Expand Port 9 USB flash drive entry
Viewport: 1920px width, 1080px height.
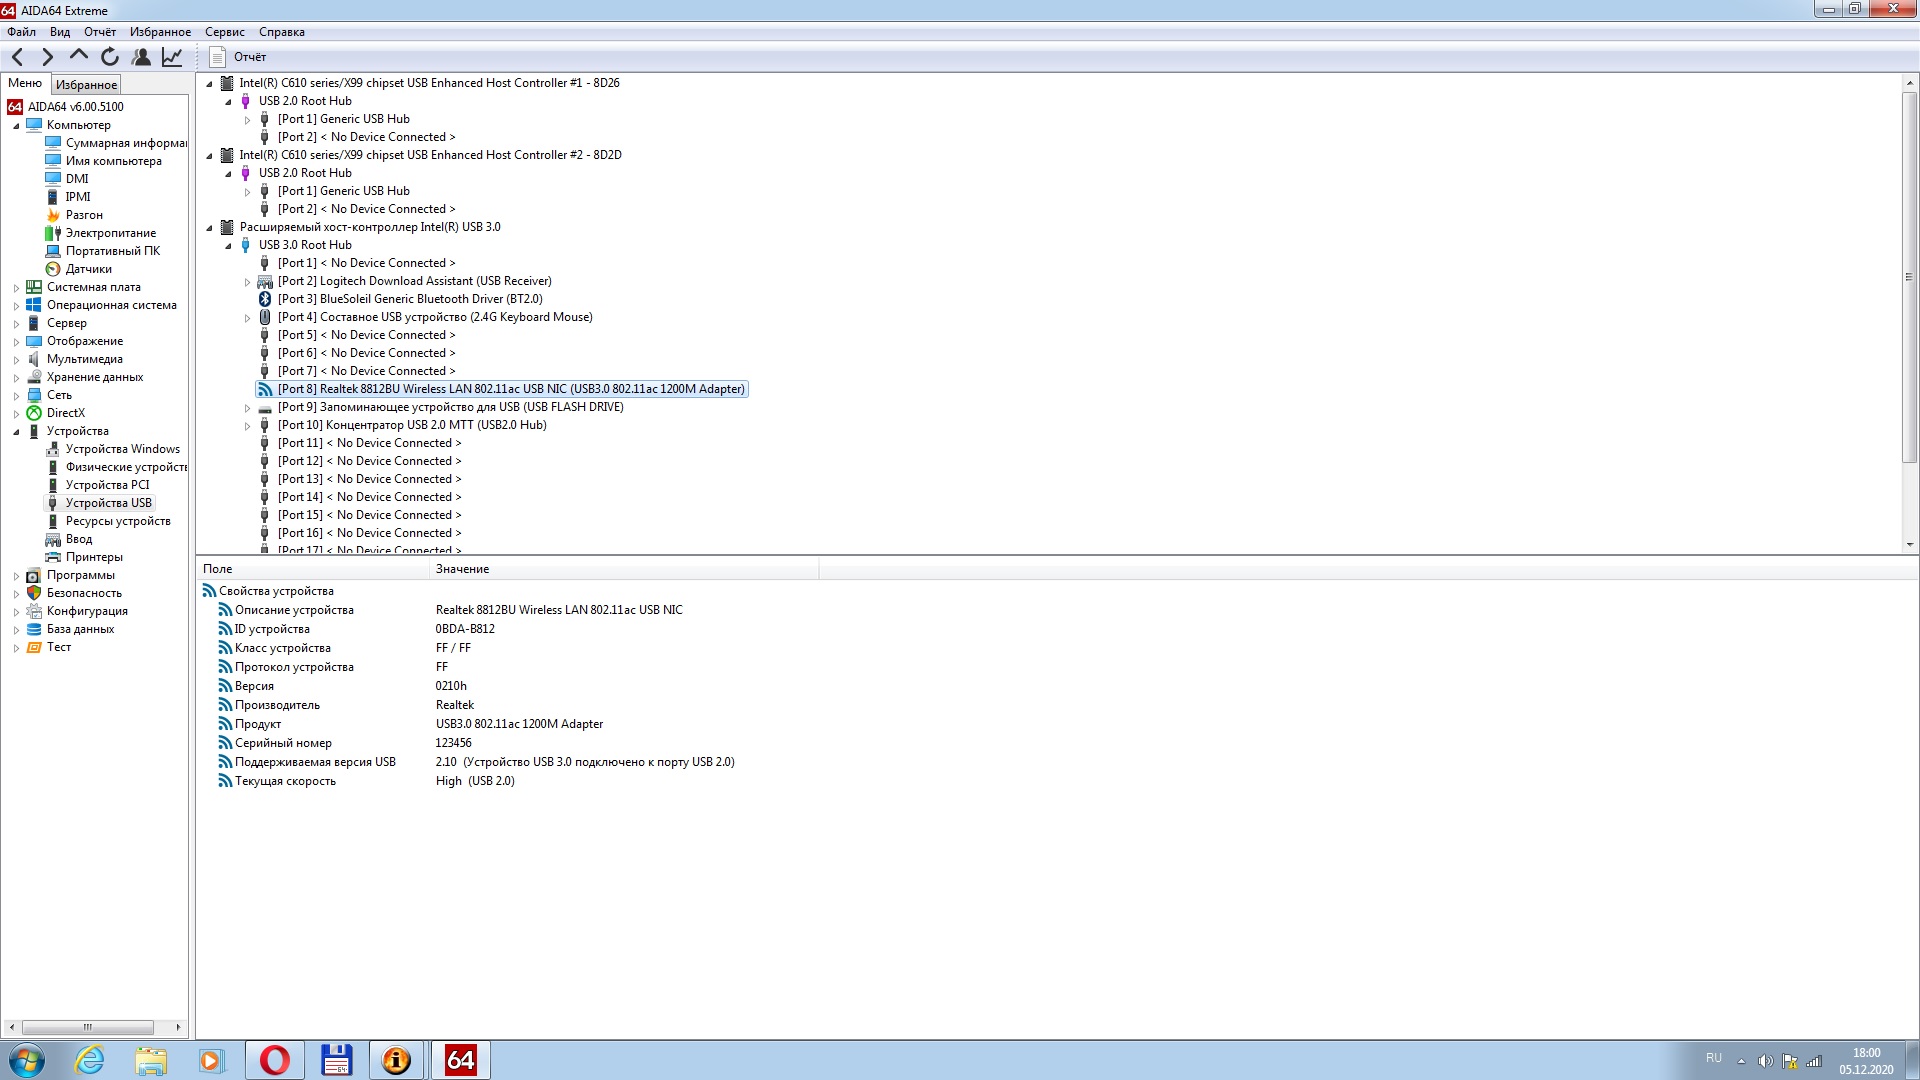[x=248, y=408]
